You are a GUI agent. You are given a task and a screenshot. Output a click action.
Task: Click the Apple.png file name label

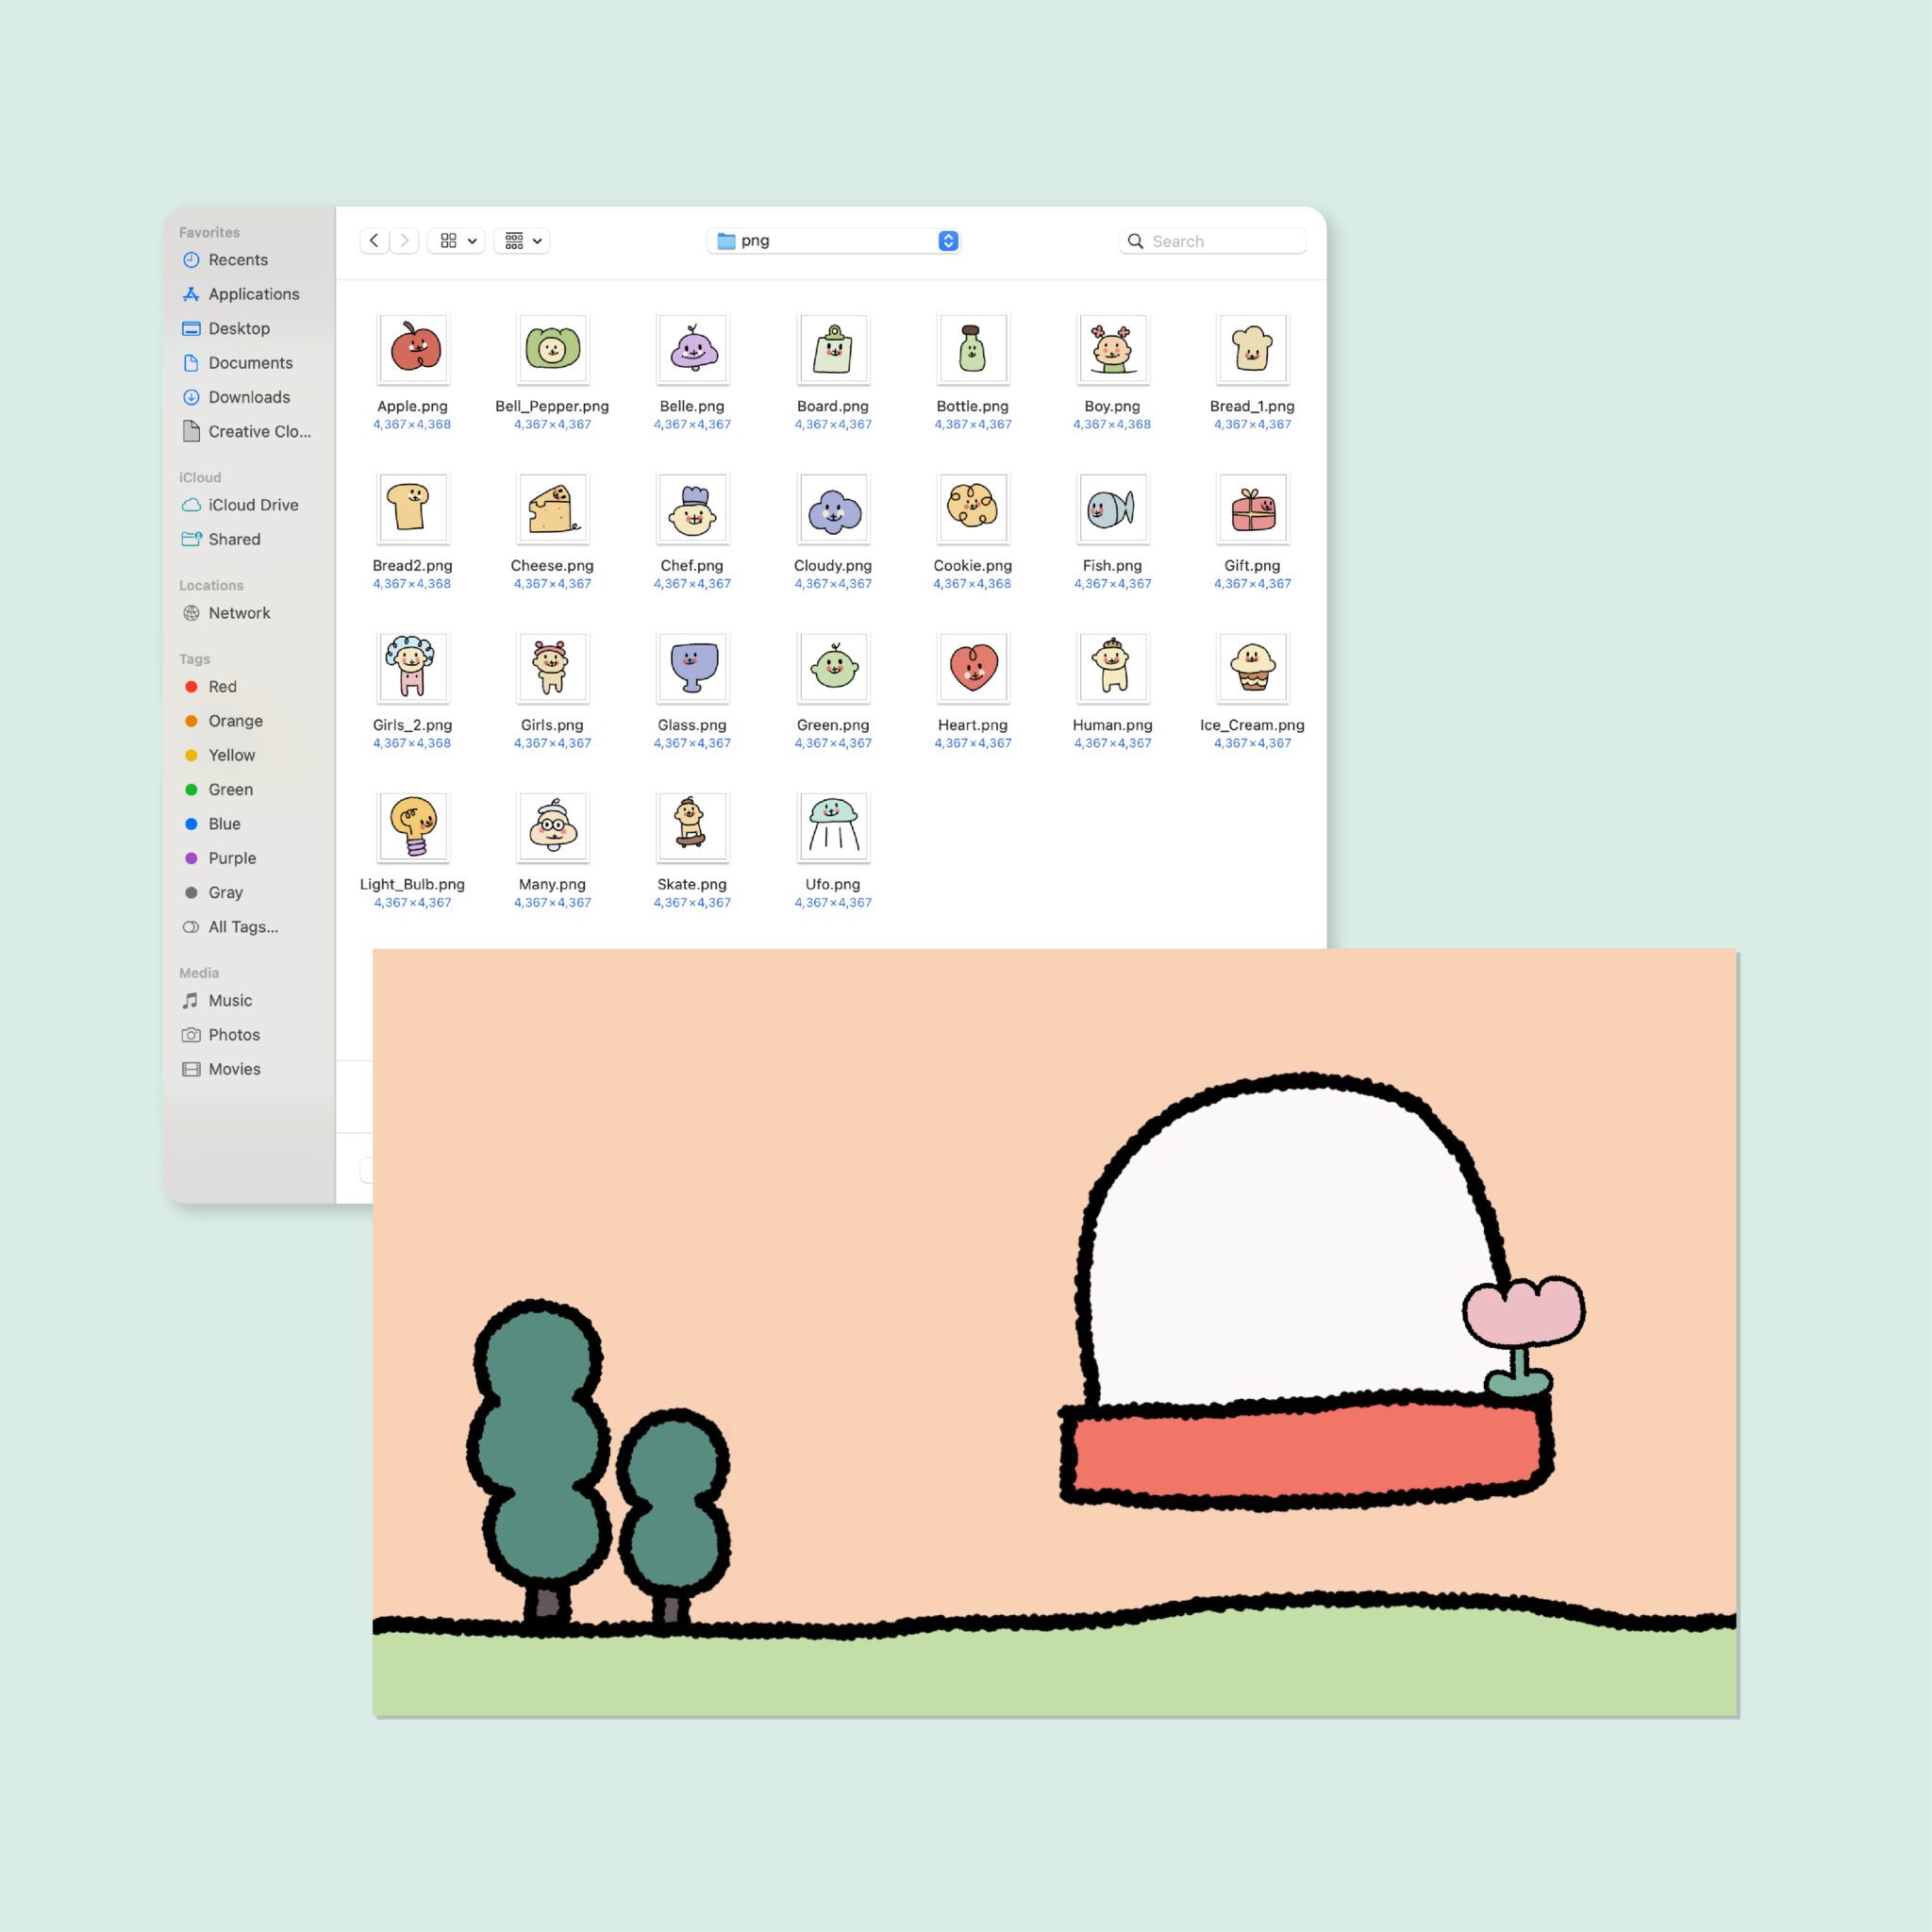tap(412, 407)
